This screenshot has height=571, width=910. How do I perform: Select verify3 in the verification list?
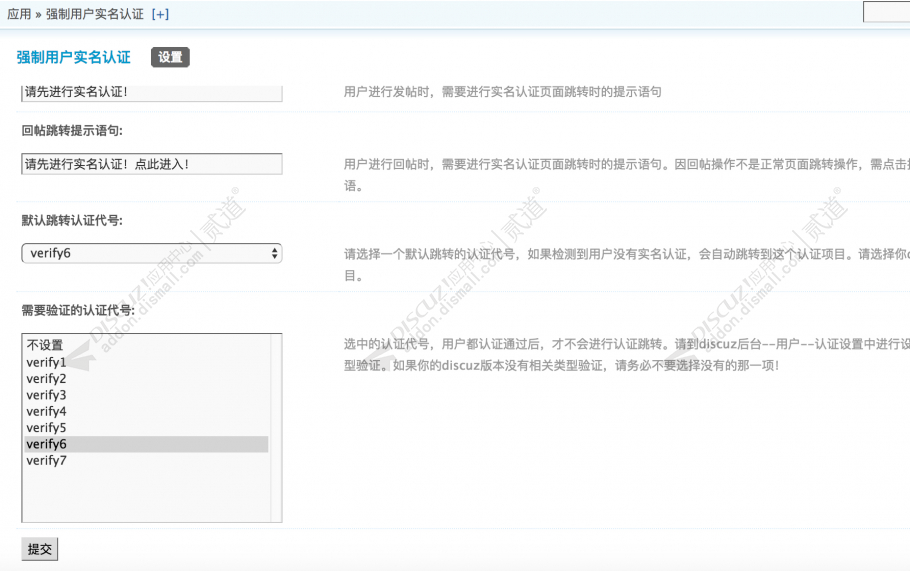click(x=147, y=395)
